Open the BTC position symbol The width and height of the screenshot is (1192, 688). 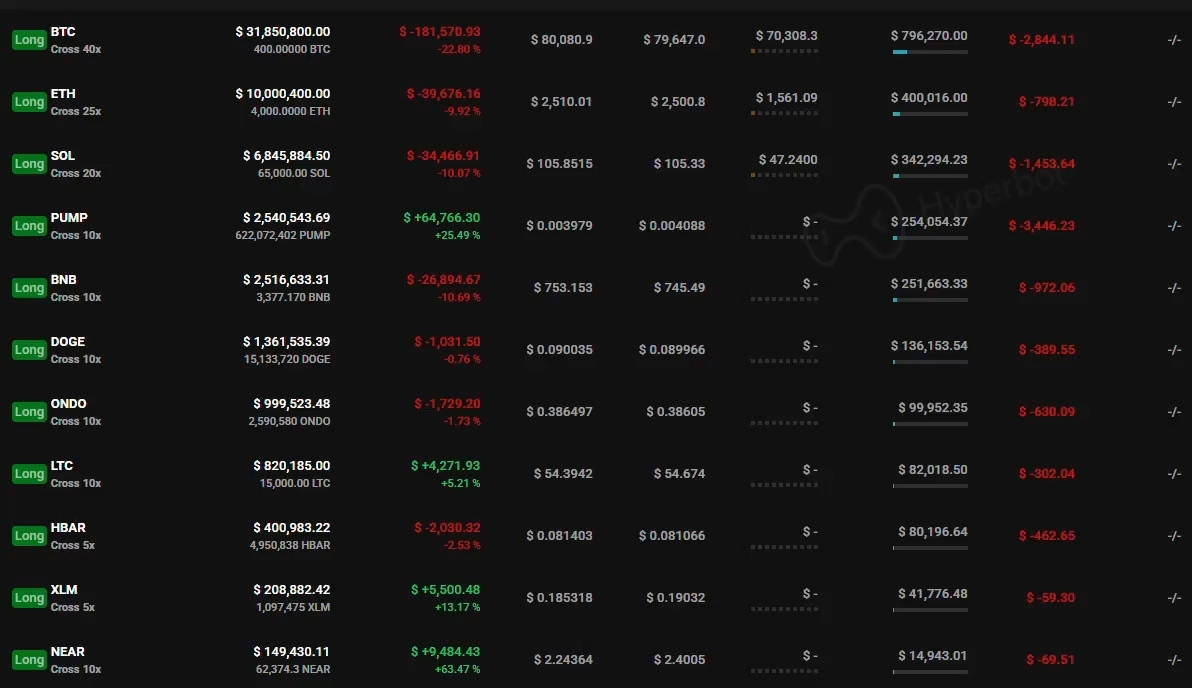pyautogui.click(x=63, y=32)
